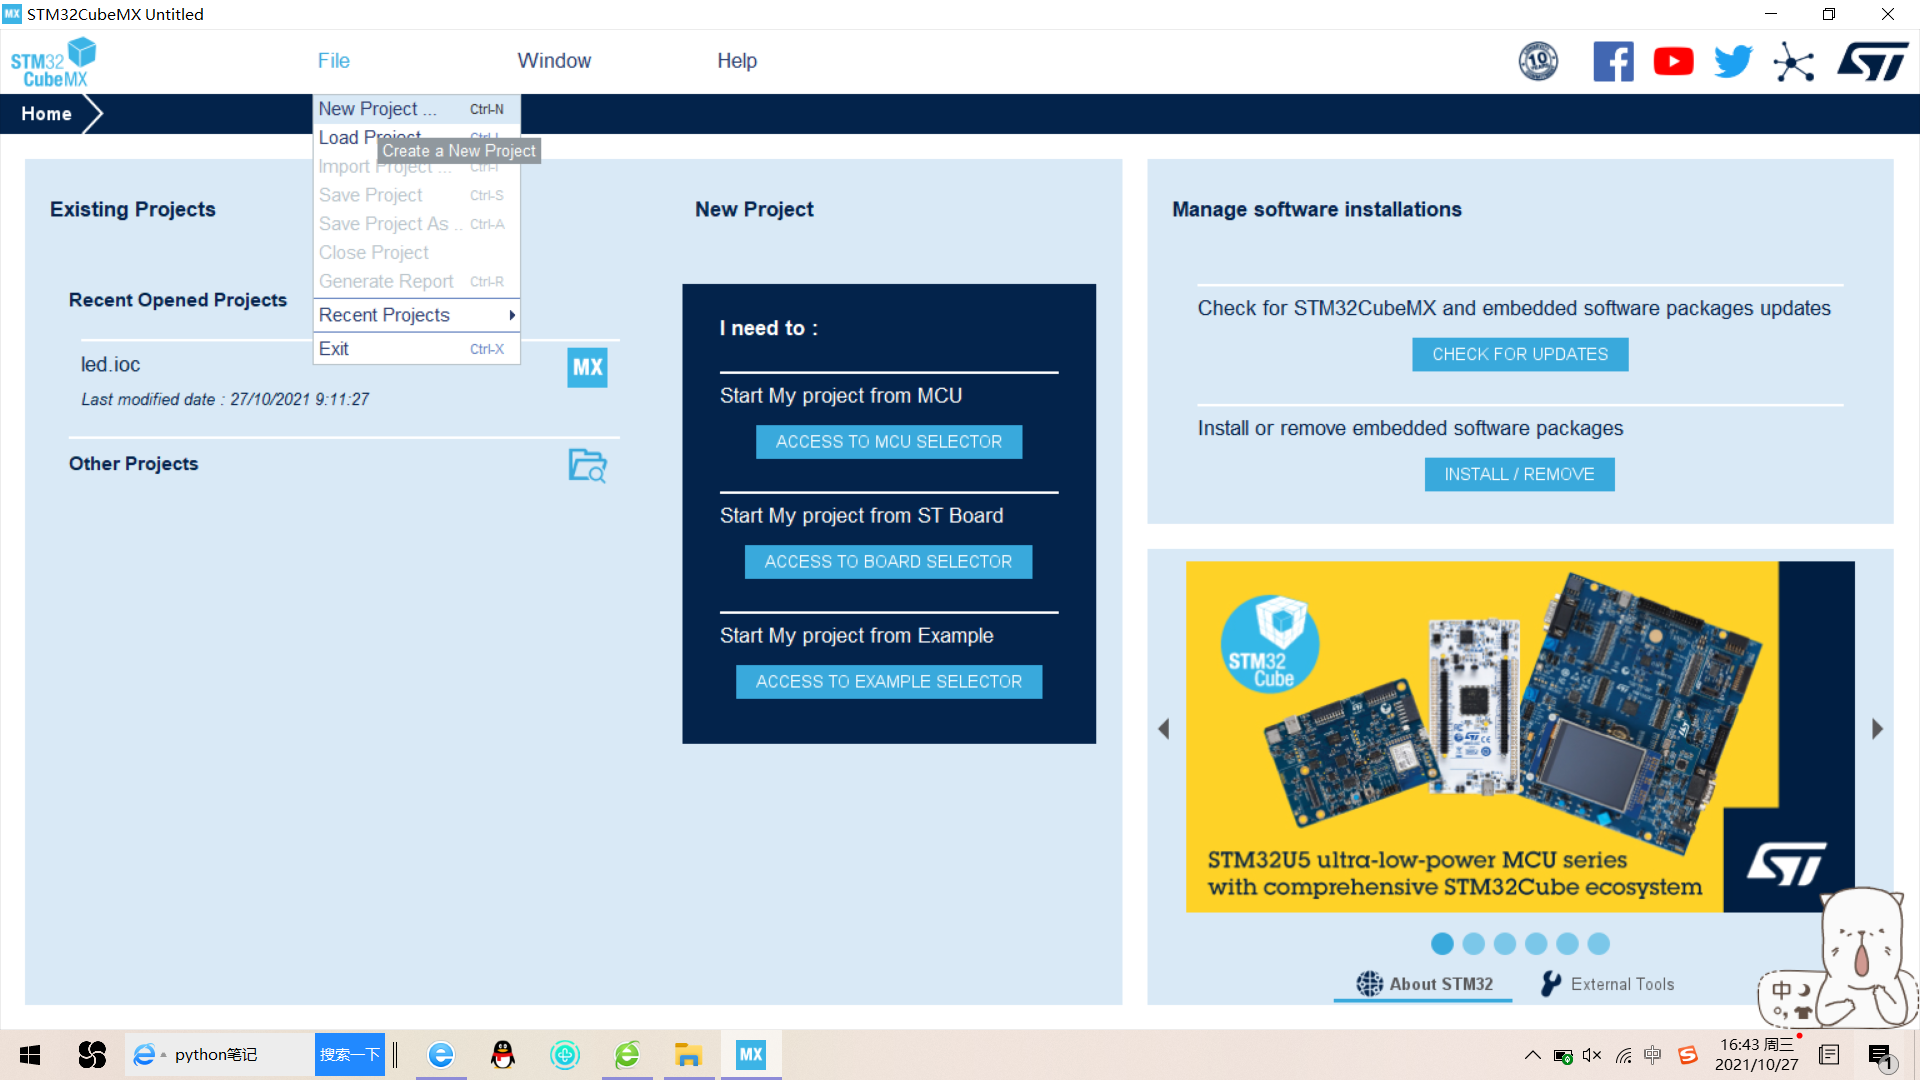This screenshot has width=1920, height=1080.
Task: Select the sixth carousel dot
Action: pyautogui.click(x=1598, y=944)
